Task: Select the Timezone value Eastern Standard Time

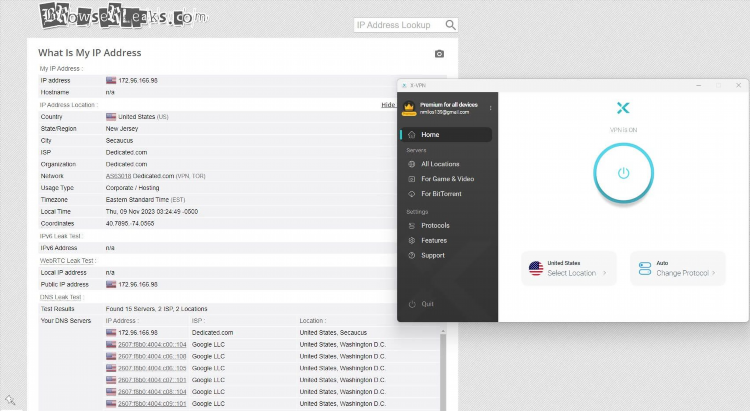Action: (137, 200)
